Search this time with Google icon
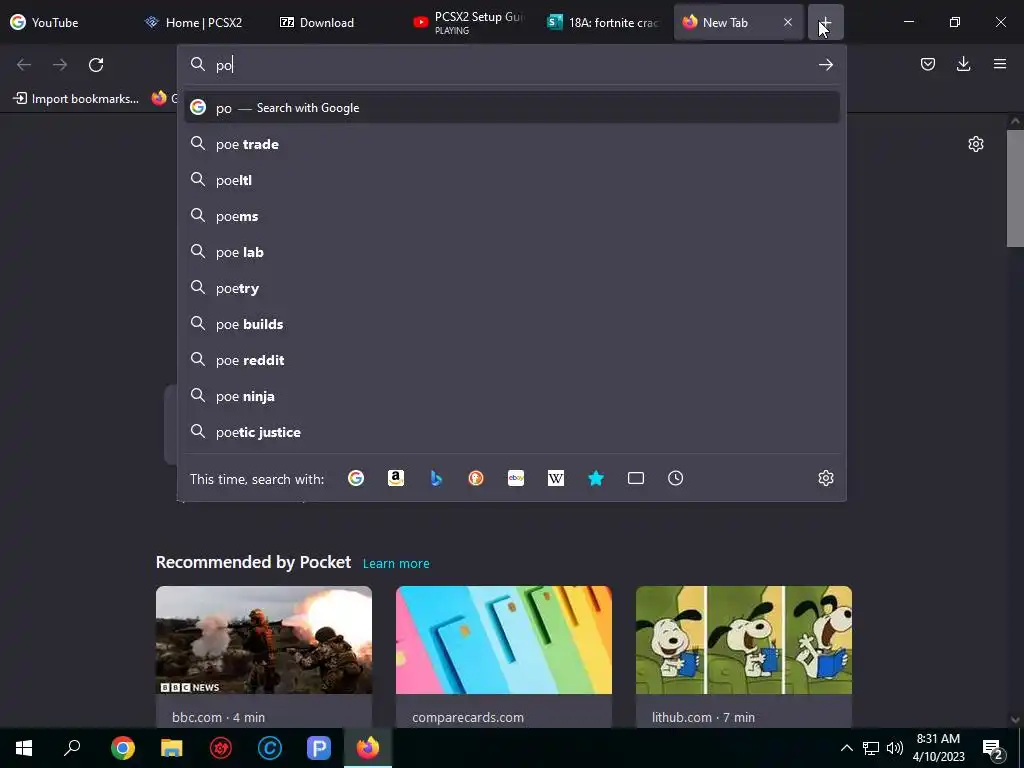The height and width of the screenshot is (768, 1024). tap(356, 478)
